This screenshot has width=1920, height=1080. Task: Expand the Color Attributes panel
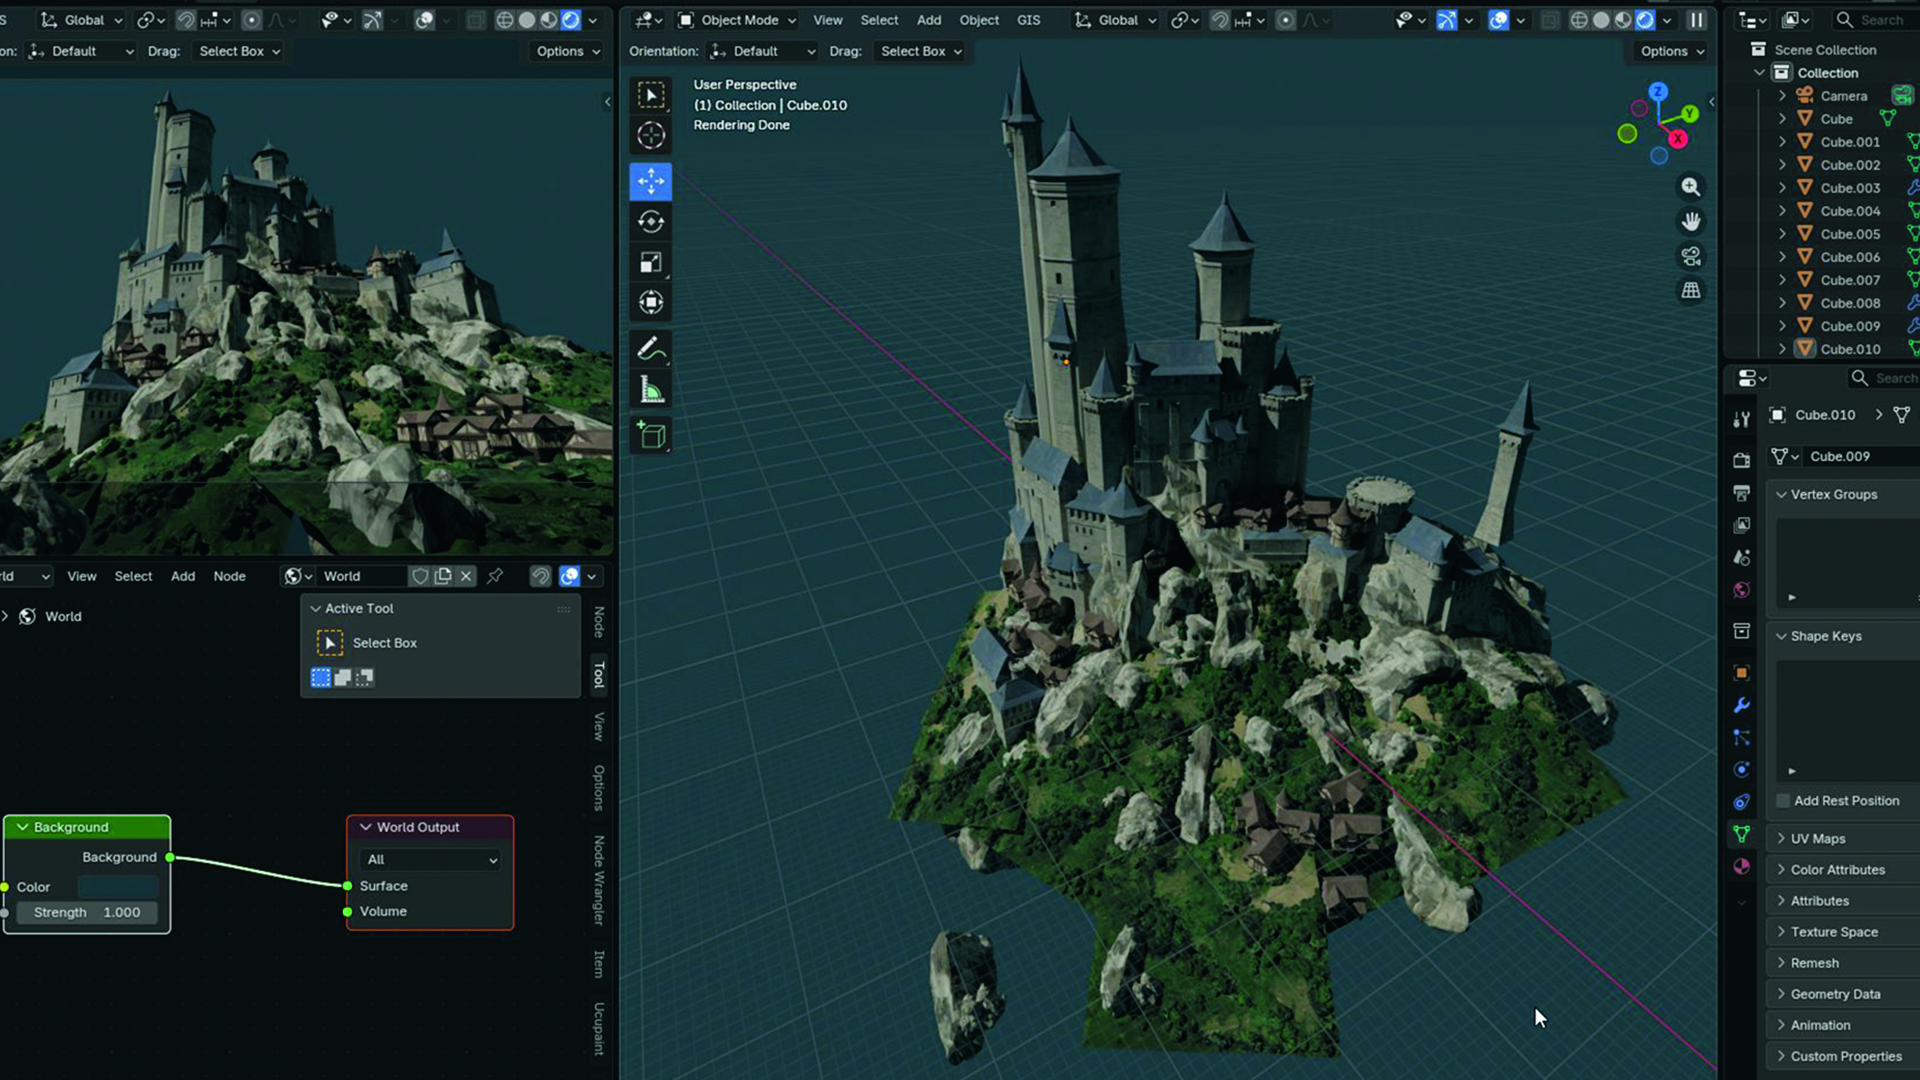1837,870
